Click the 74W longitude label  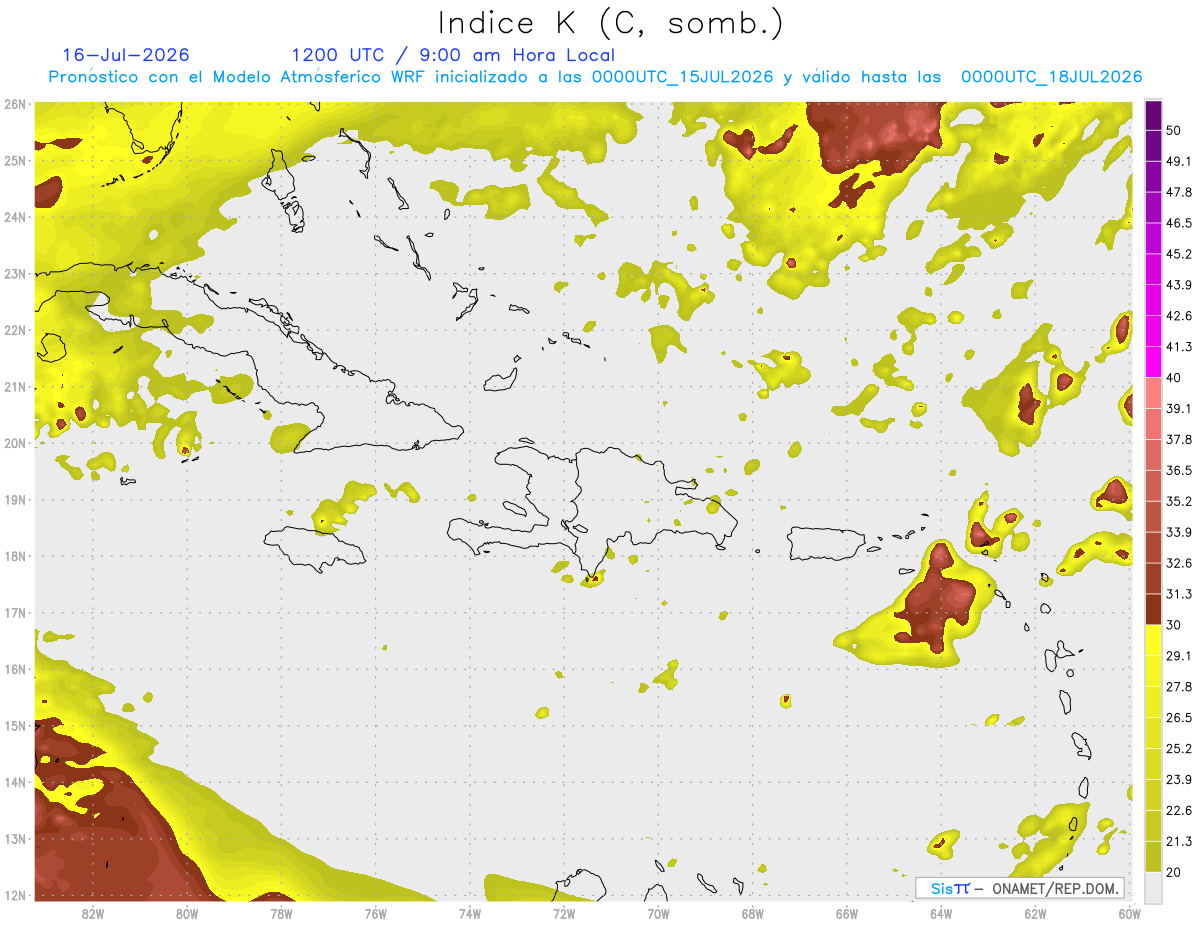click(x=470, y=913)
